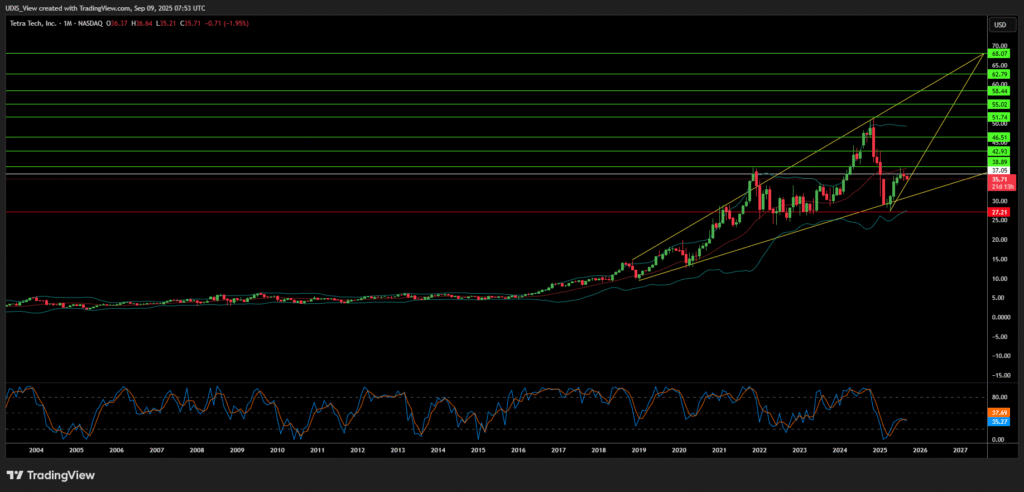Viewport: 1024px width, 492px height.
Task: Select the 46.51 price level label
Action: (998, 137)
